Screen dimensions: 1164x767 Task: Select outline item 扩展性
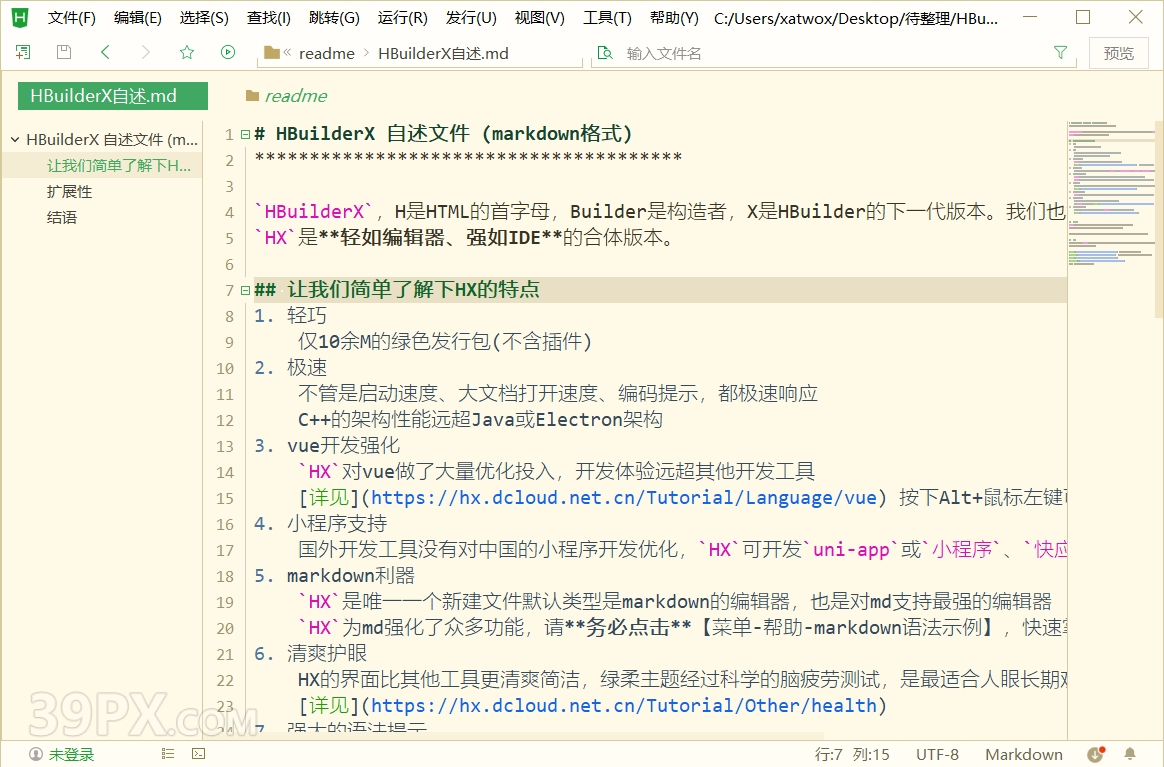tap(69, 192)
